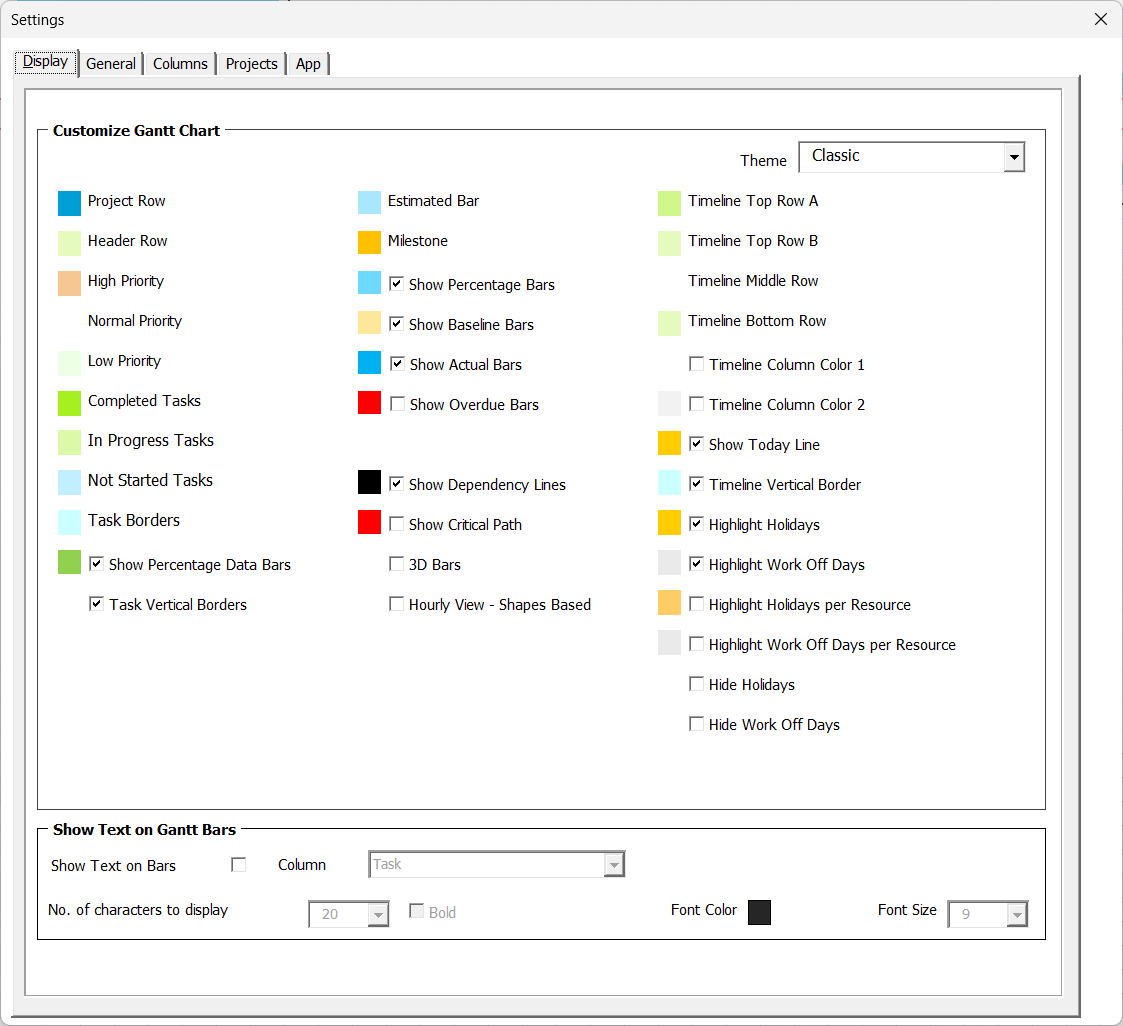Uncheck Show Percentage Bars checkbox
This screenshot has width=1123, height=1026.
pyautogui.click(x=396, y=284)
